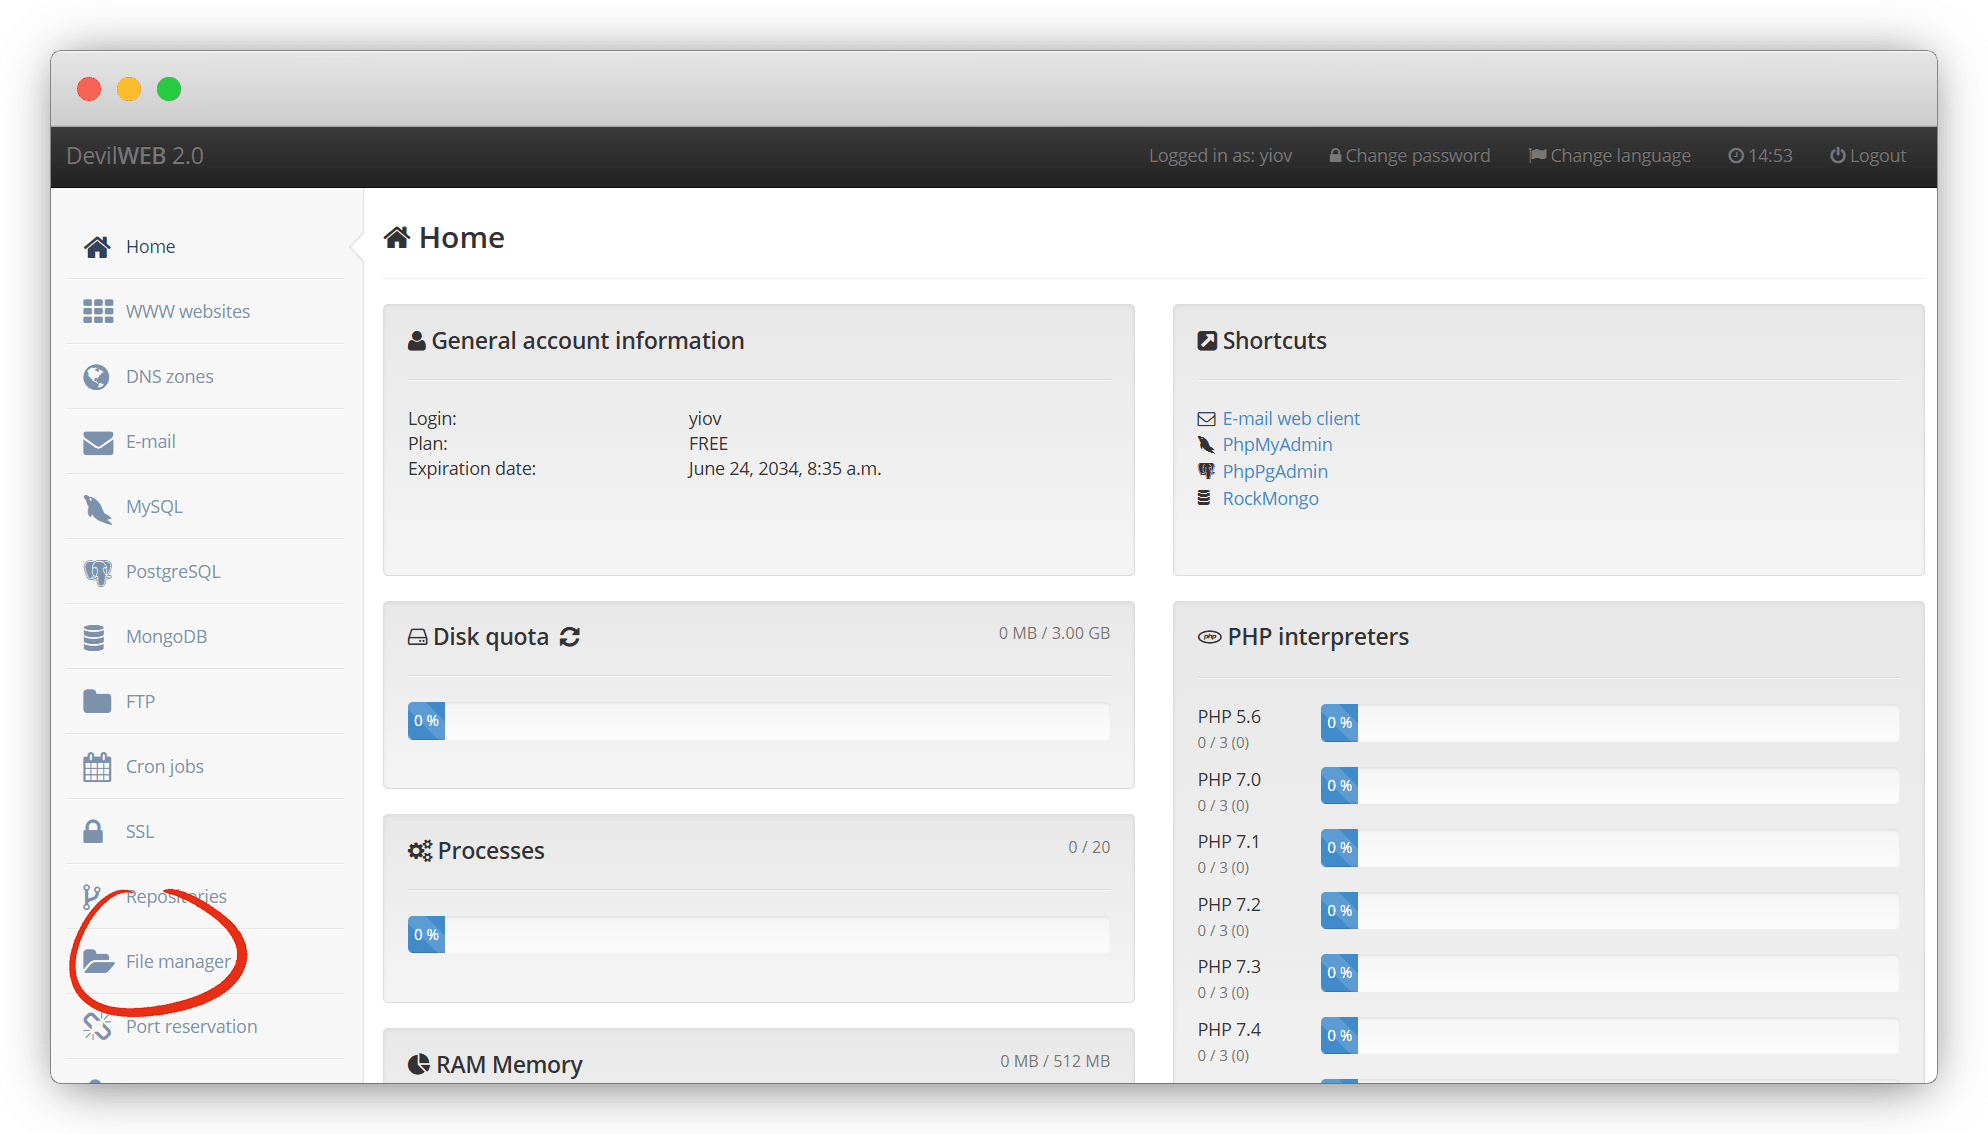The width and height of the screenshot is (1988, 1134).
Task: Open the RockMongo shortcut link
Action: pyautogui.click(x=1270, y=499)
